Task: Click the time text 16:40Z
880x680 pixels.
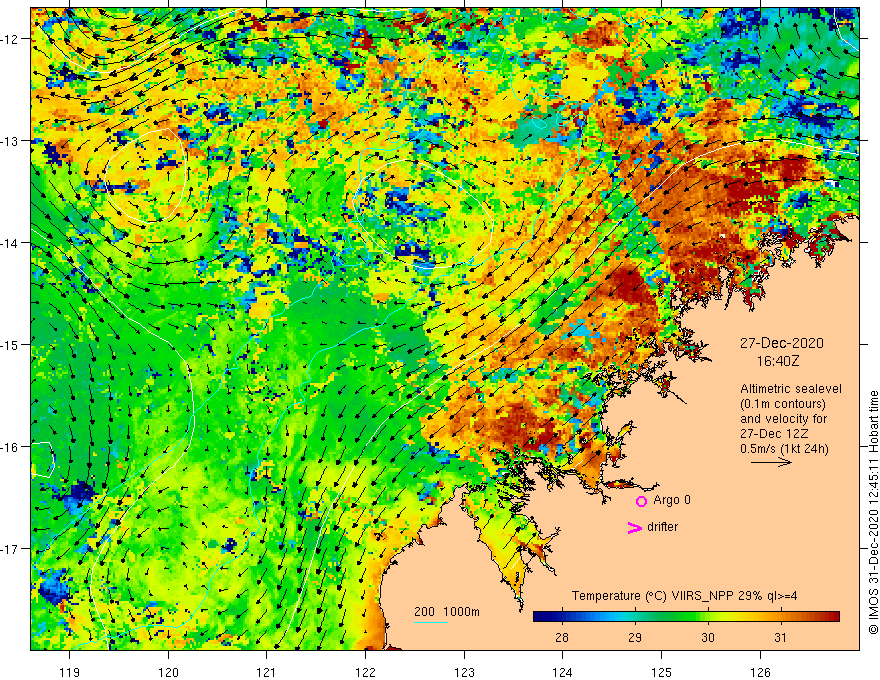Action: tap(777, 361)
